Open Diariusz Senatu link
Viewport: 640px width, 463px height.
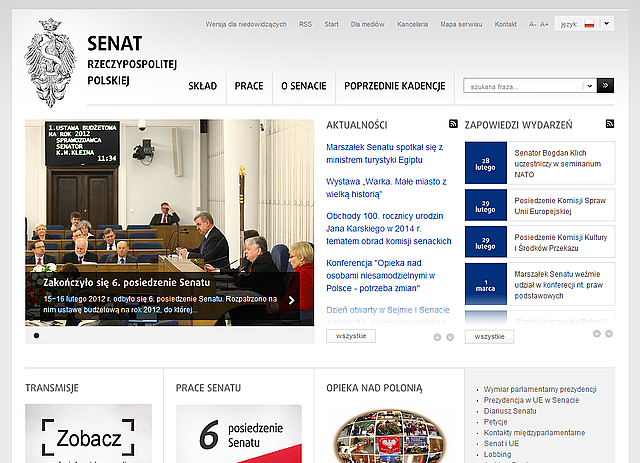tap(510, 411)
